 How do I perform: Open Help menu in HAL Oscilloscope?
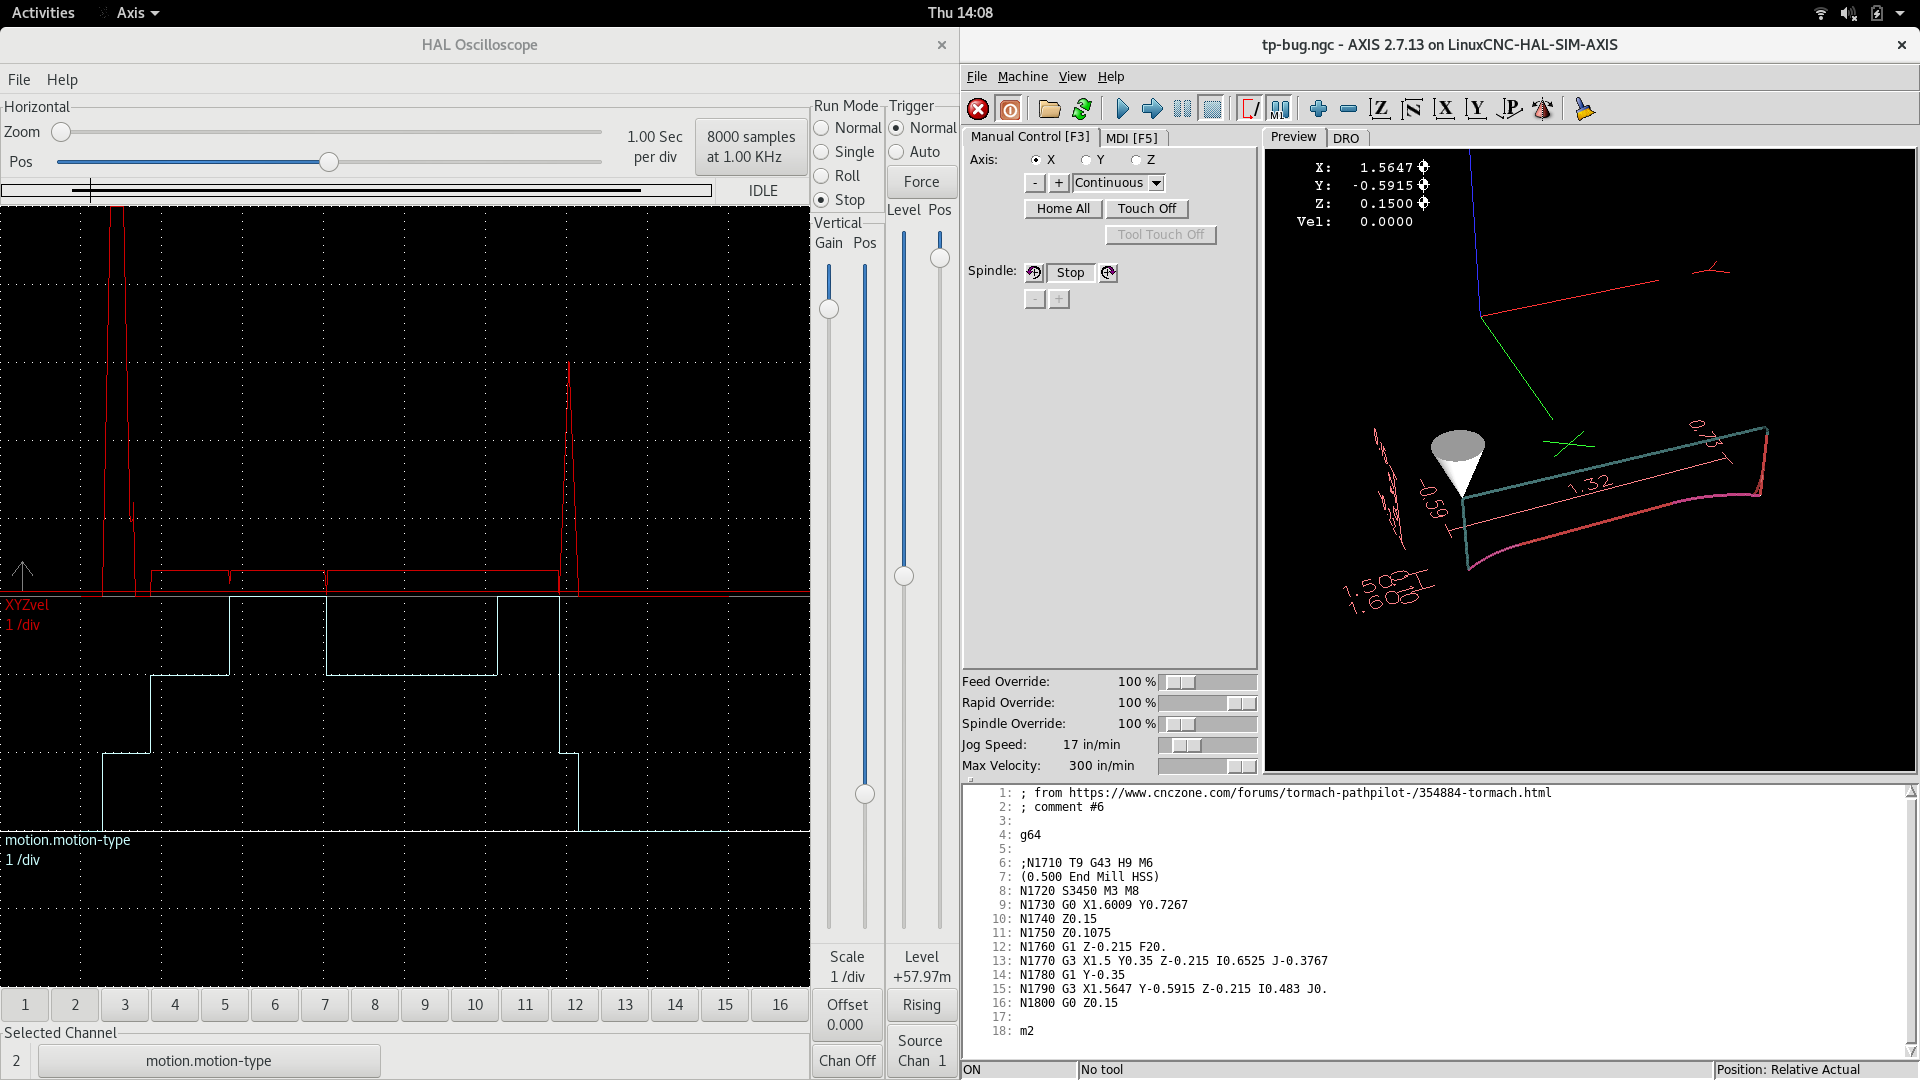62,80
